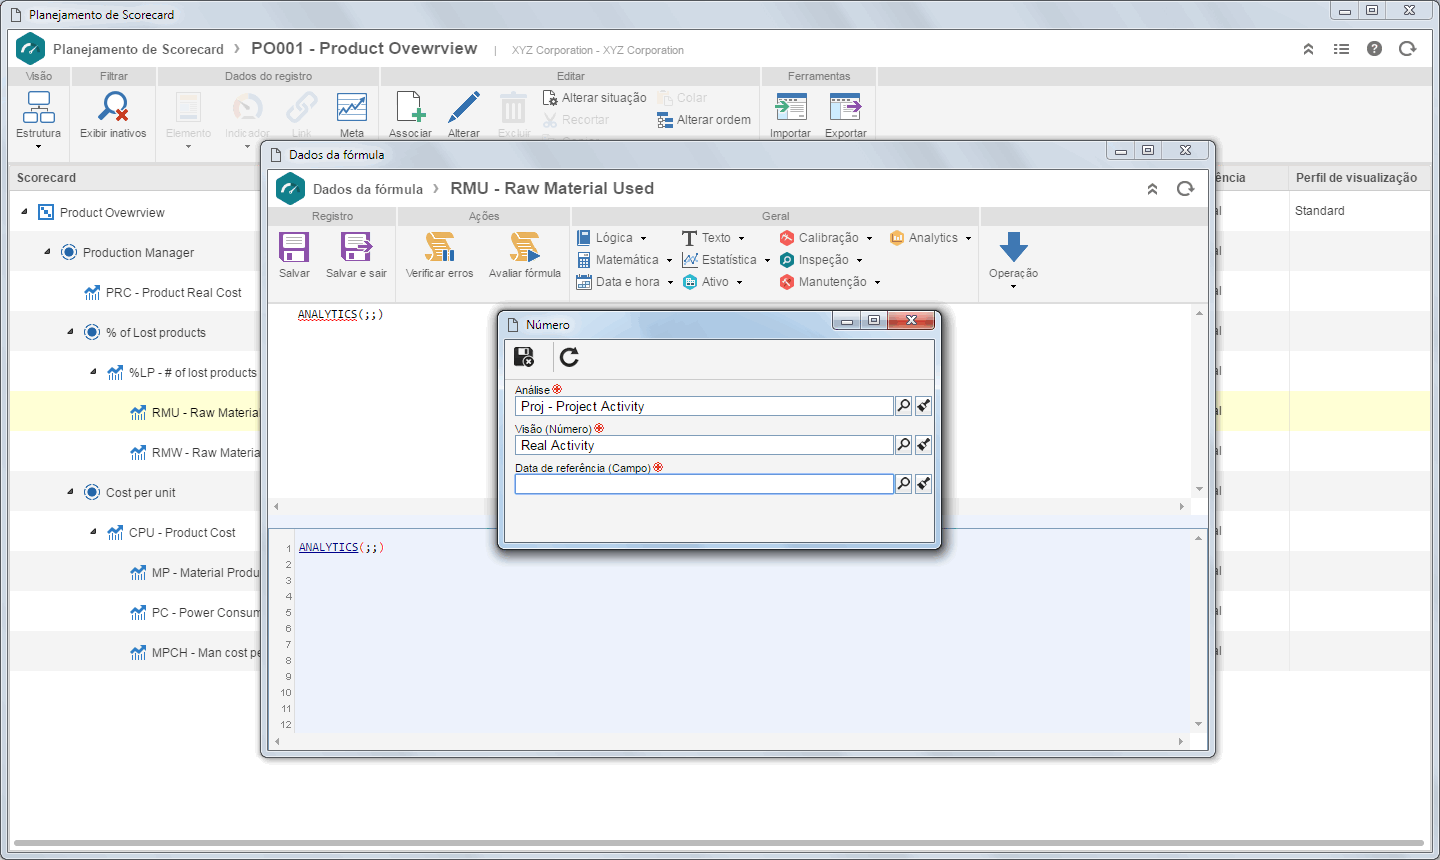Collapse the Production Manager tree node
This screenshot has width=1440, height=860.
(47, 252)
